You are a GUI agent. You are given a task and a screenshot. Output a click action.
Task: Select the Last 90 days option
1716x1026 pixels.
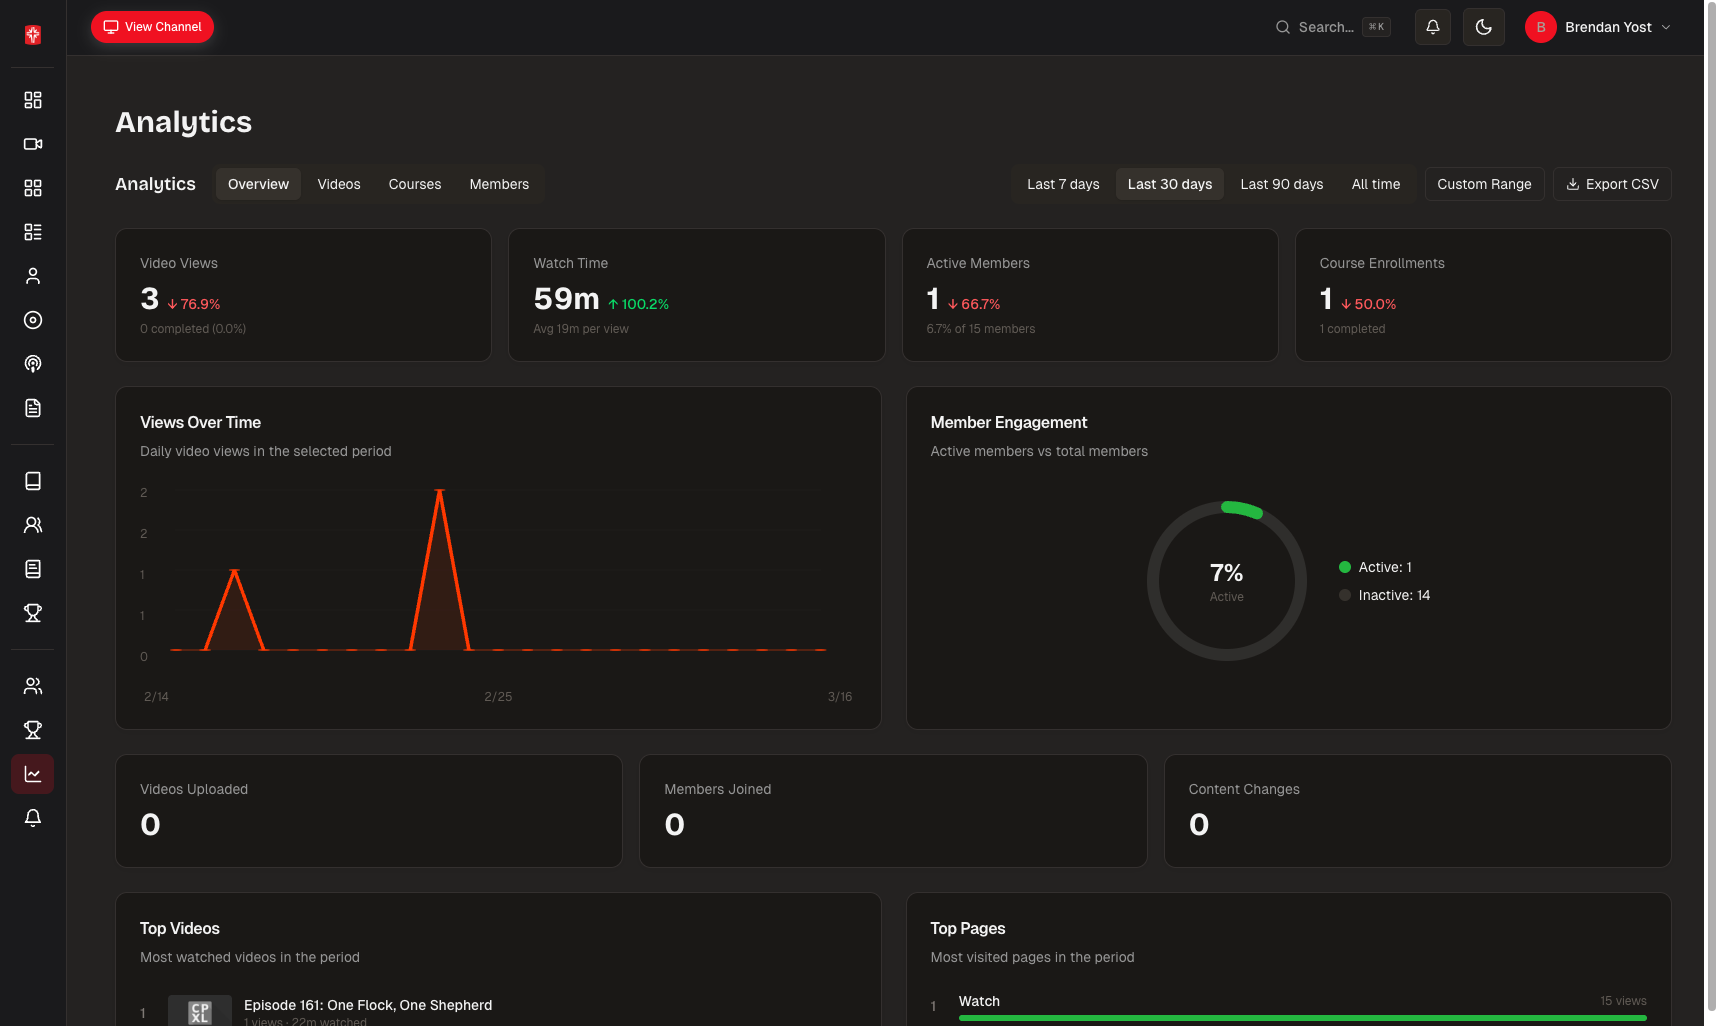pos(1281,184)
